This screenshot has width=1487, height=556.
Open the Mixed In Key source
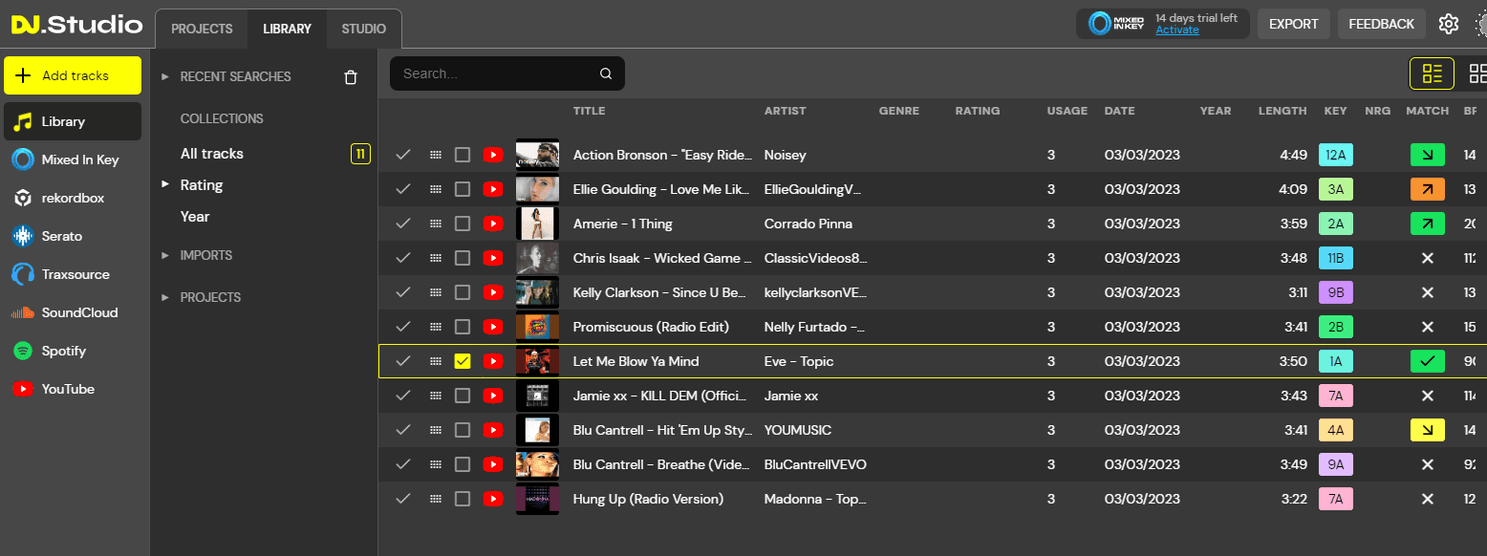[x=72, y=160]
